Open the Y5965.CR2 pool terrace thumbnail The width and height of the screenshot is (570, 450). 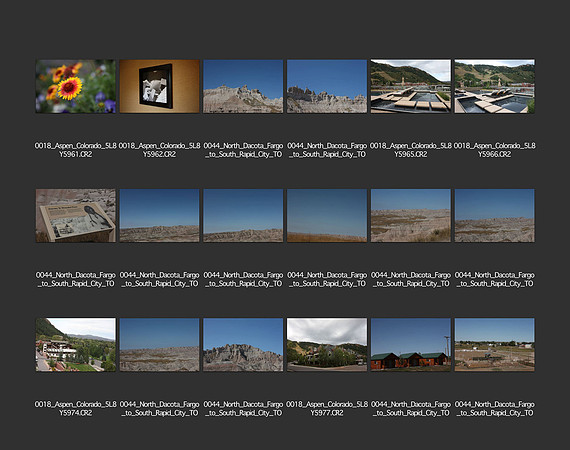click(411, 86)
